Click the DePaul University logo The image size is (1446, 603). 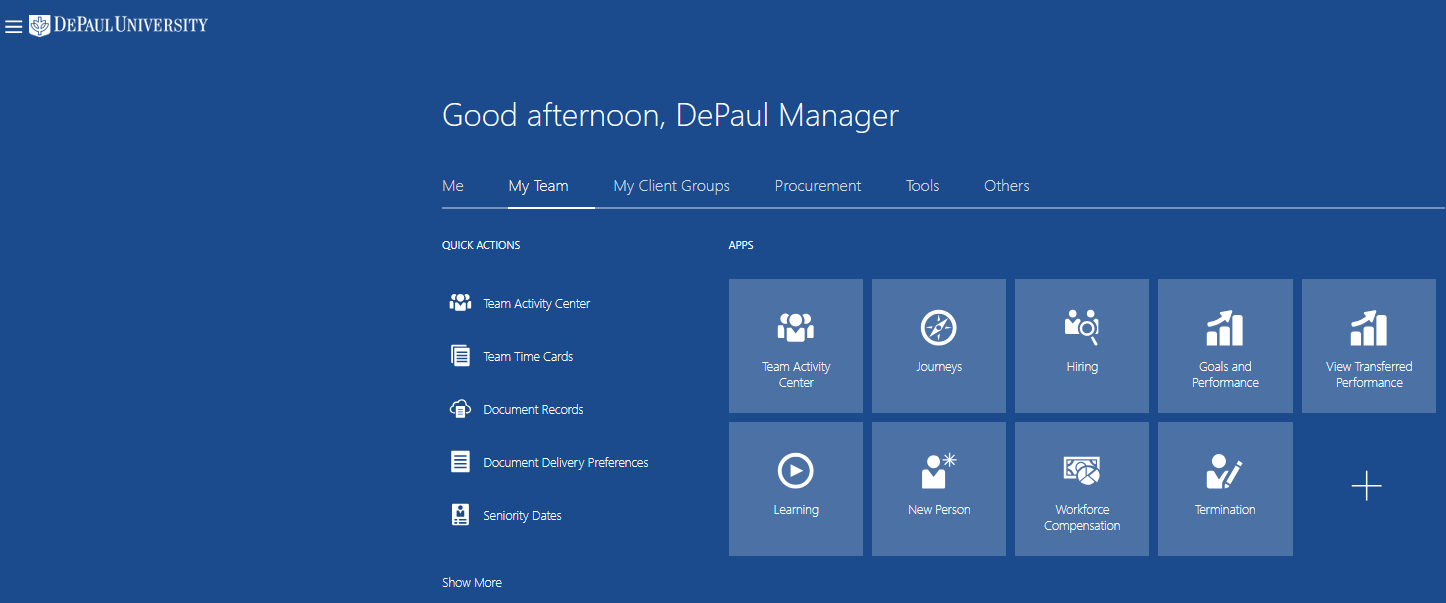coord(119,25)
